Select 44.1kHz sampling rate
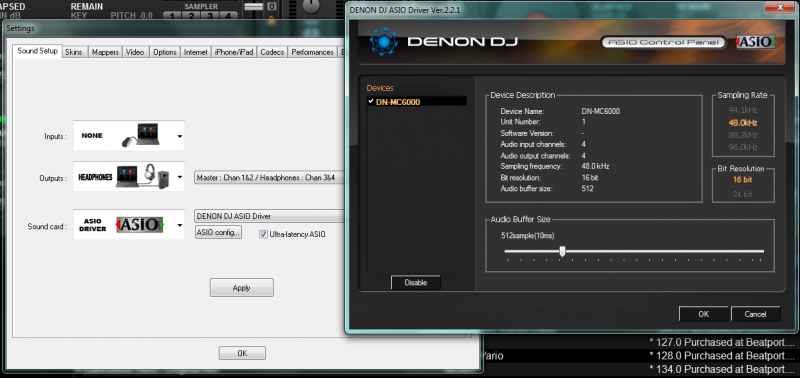Viewport: 800px width, 378px height. tap(743, 110)
